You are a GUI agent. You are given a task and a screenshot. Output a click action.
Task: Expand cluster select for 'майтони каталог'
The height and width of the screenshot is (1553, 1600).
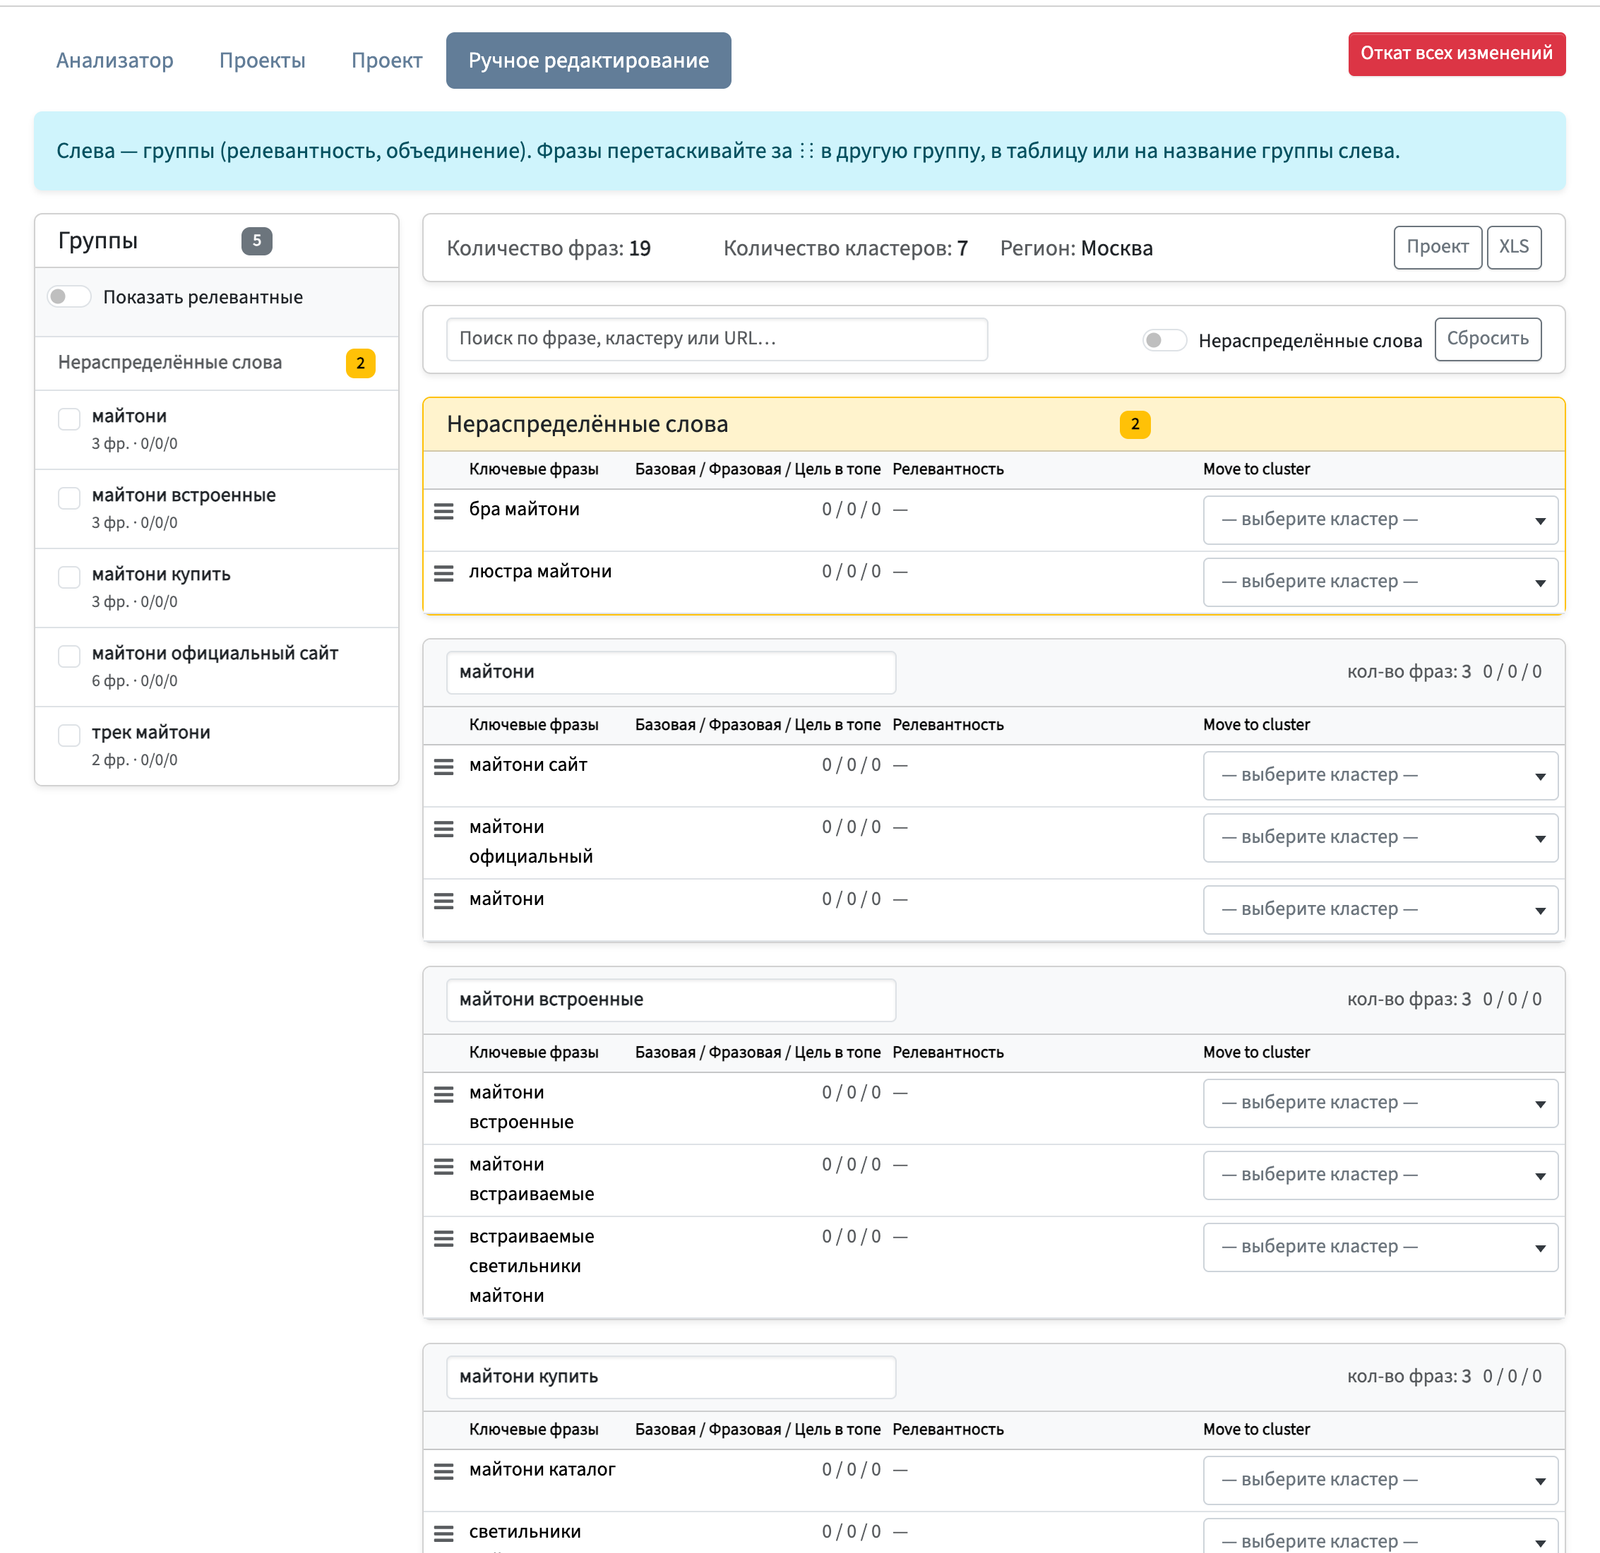point(1380,1480)
